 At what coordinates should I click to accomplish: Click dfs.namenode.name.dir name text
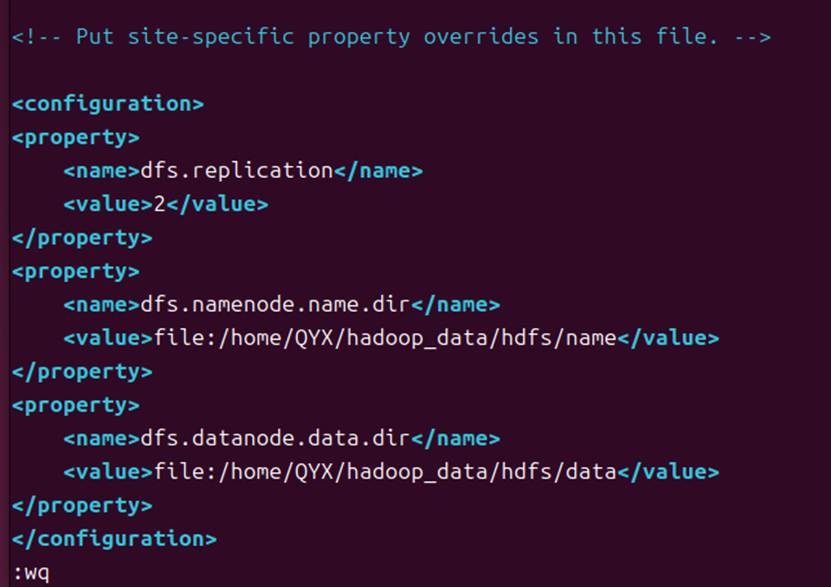click(276, 305)
